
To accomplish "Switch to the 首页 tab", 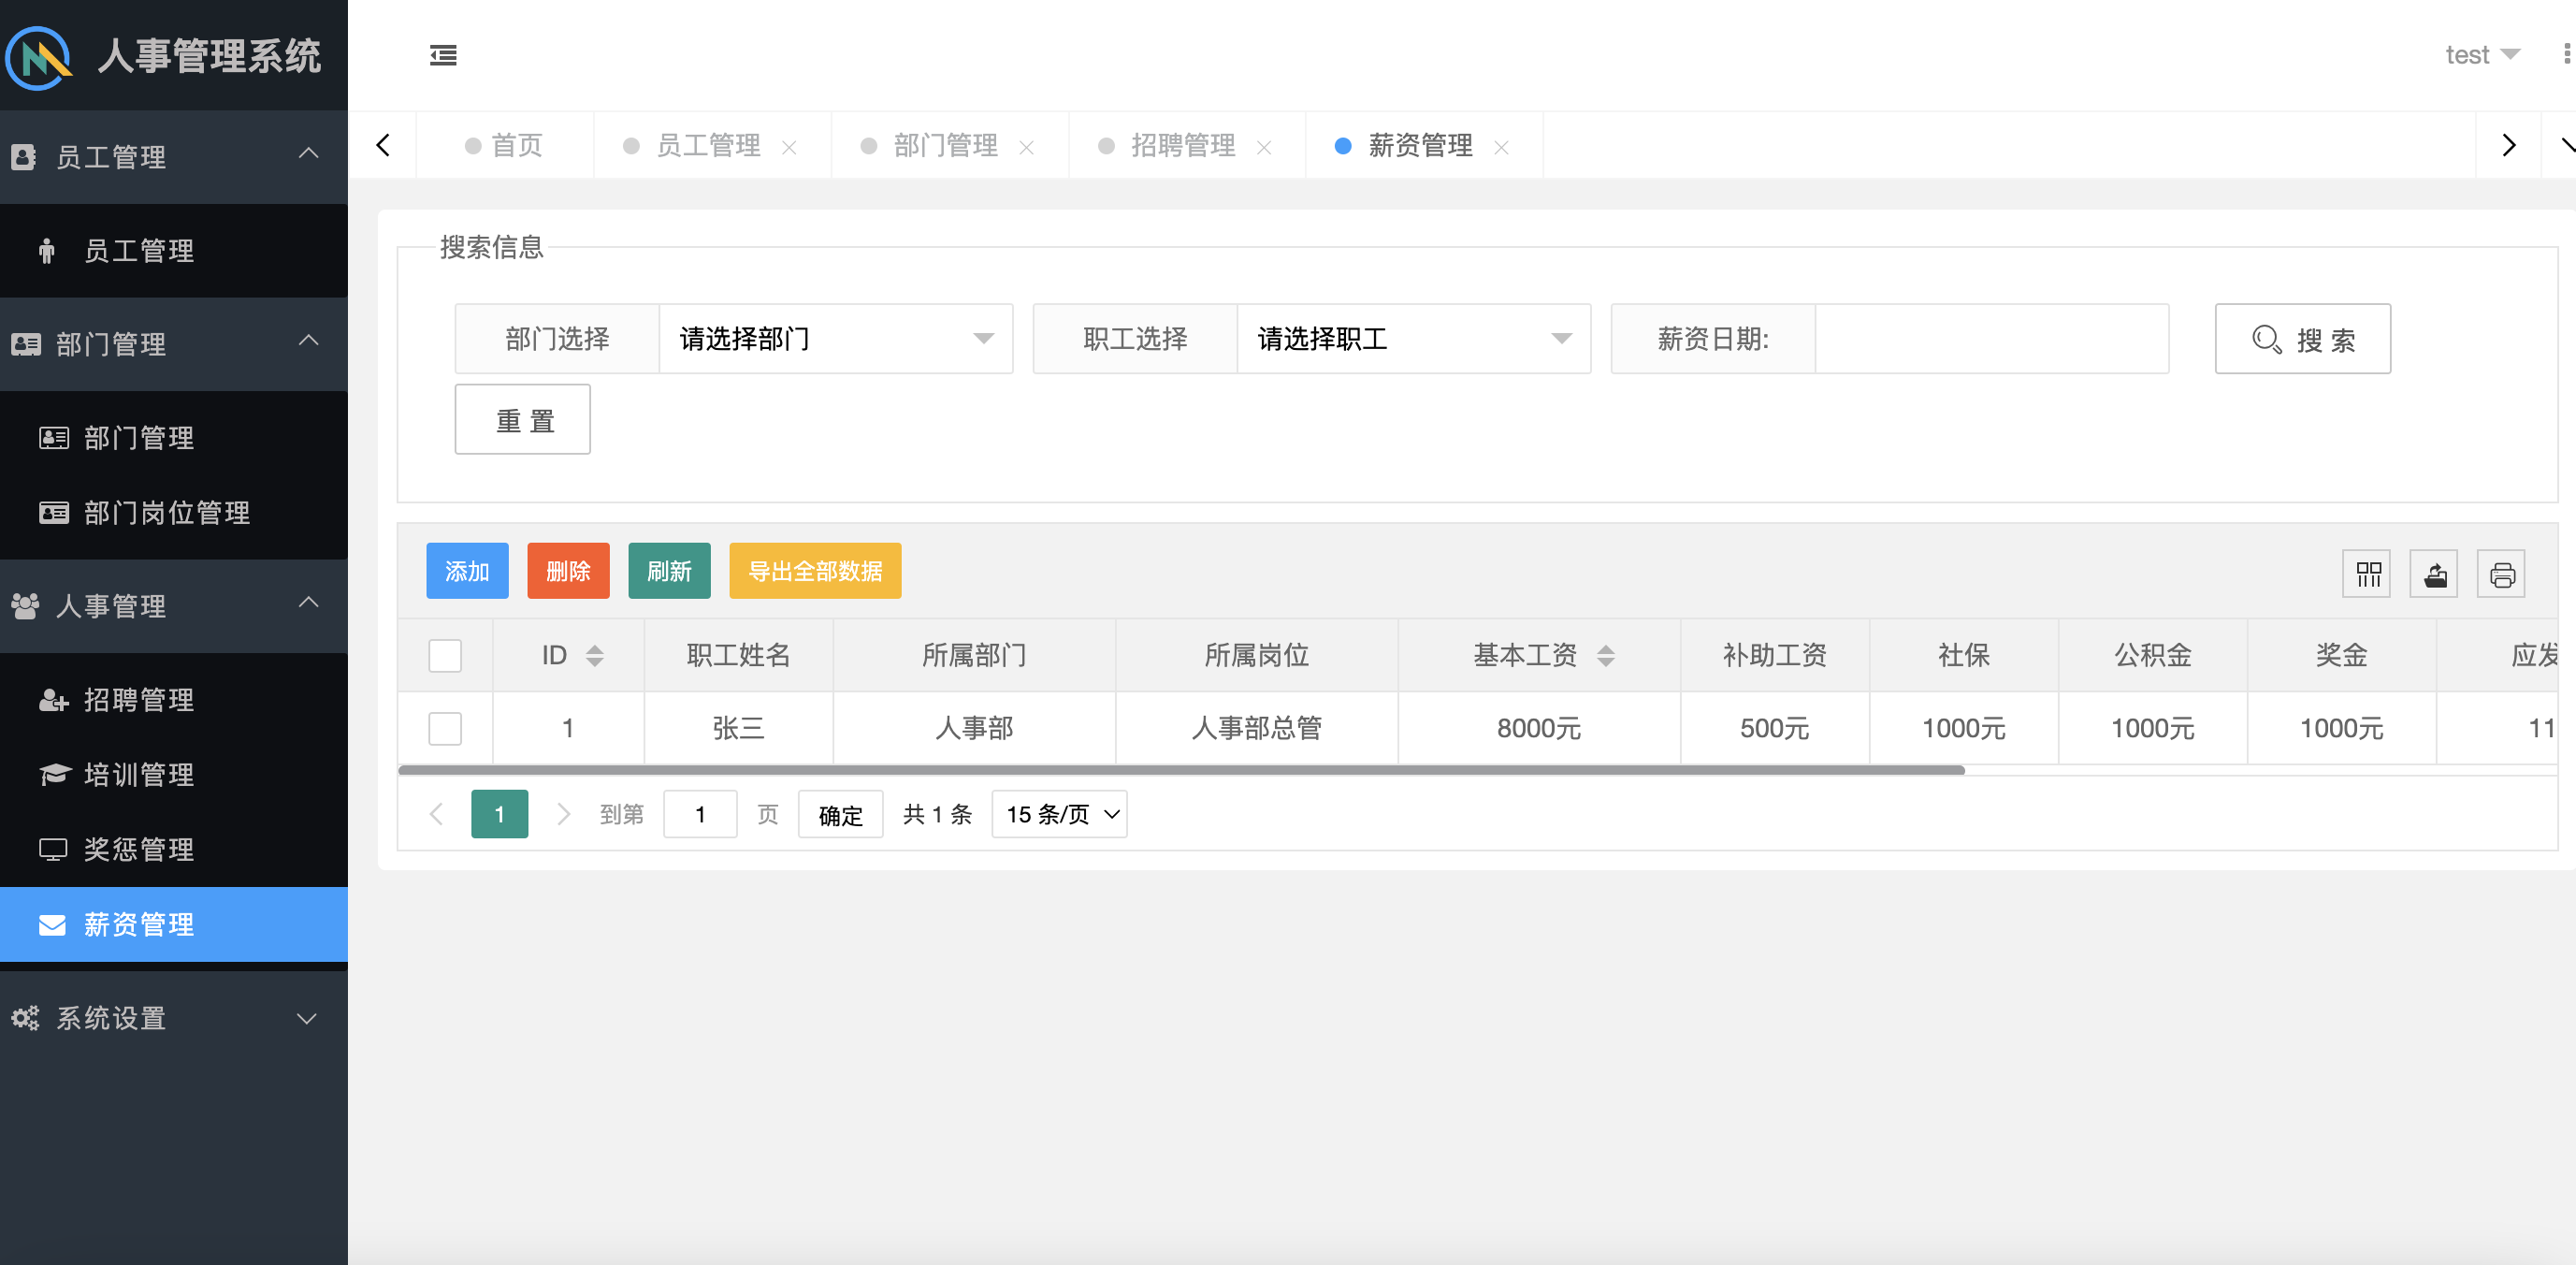I will pos(505,146).
